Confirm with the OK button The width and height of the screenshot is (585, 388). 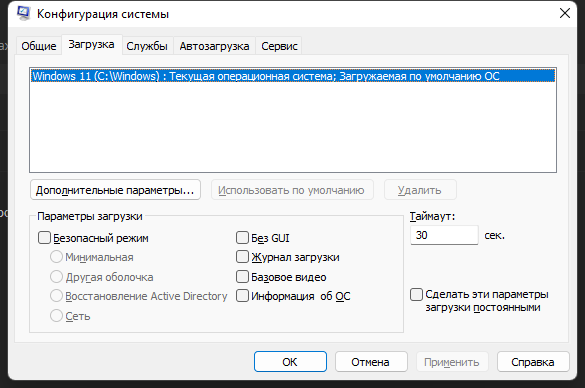[x=290, y=362]
